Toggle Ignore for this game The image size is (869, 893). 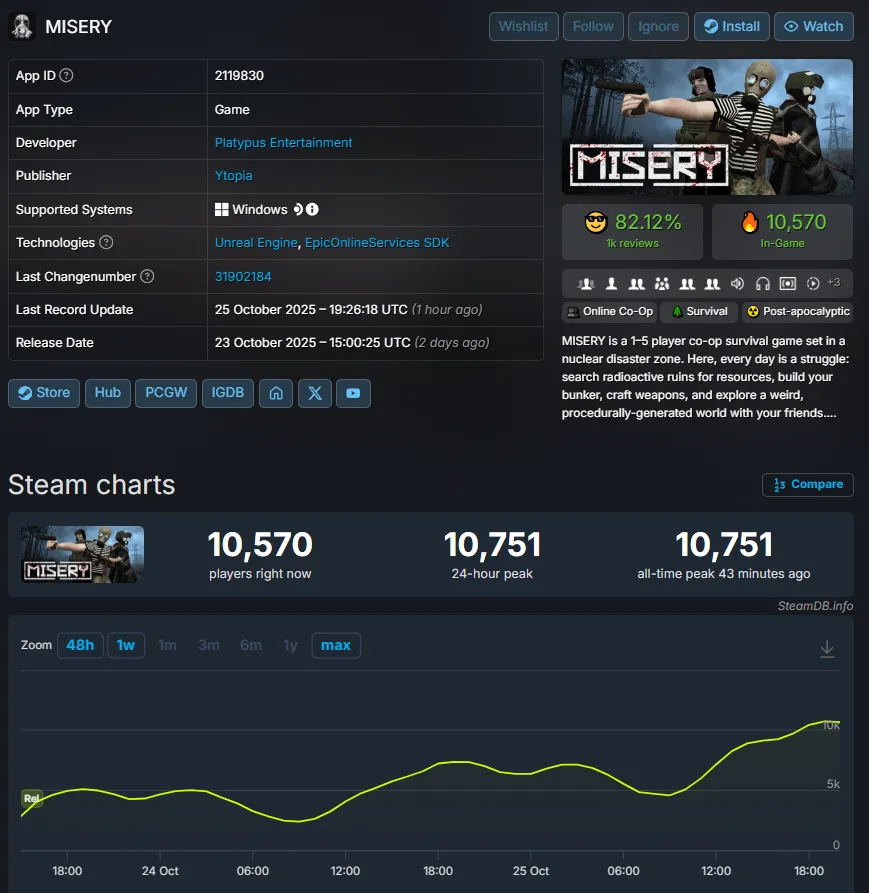(x=658, y=26)
